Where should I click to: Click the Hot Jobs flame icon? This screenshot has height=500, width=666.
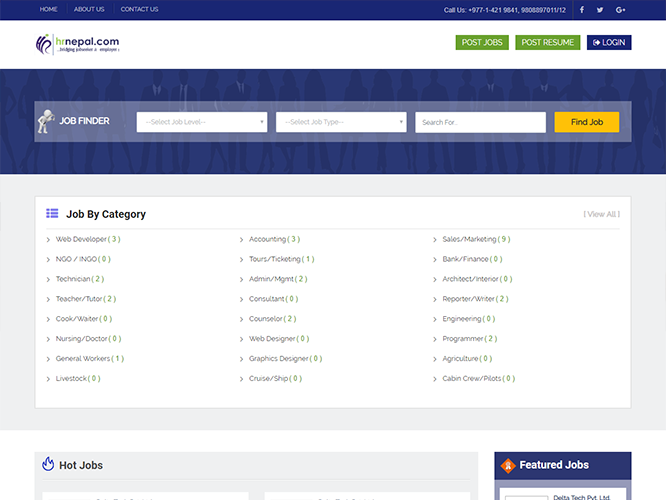48,464
